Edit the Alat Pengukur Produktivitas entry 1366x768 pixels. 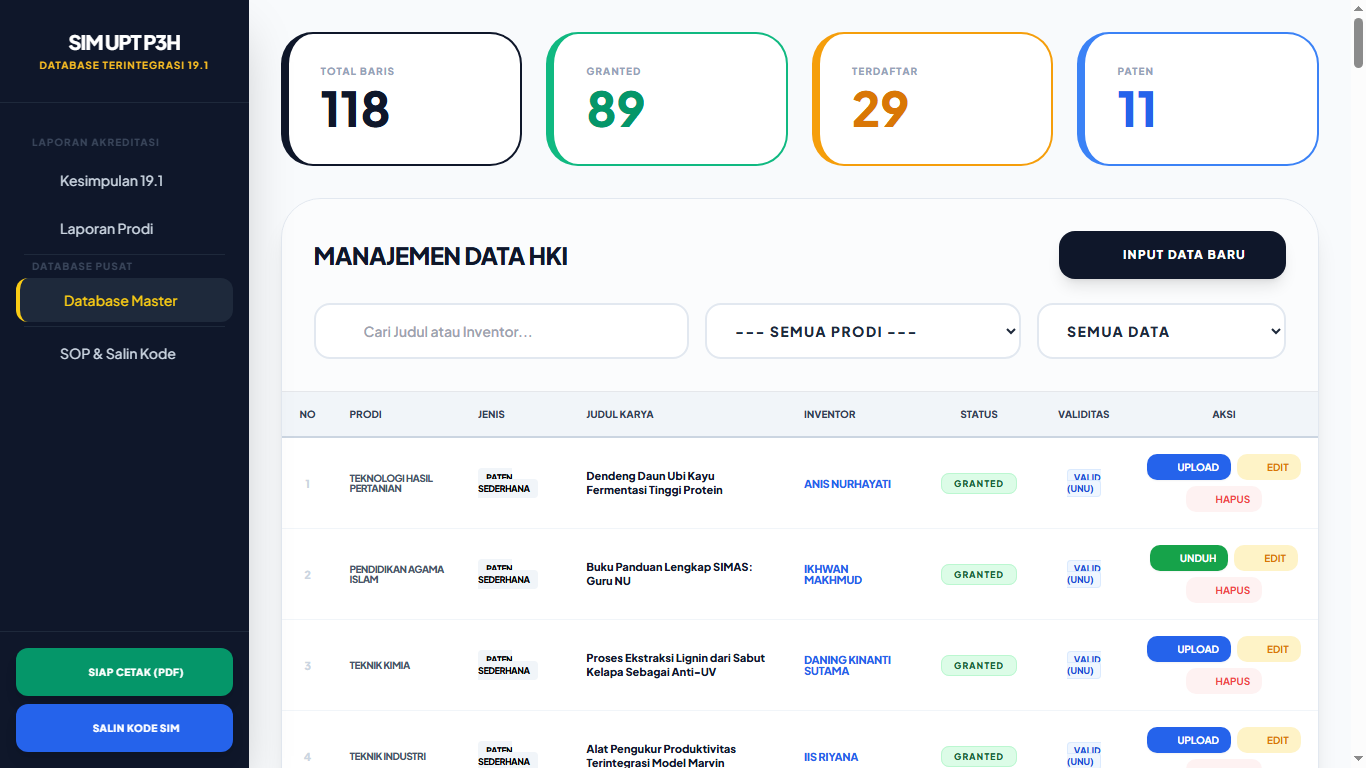click(x=1269, y=740)
